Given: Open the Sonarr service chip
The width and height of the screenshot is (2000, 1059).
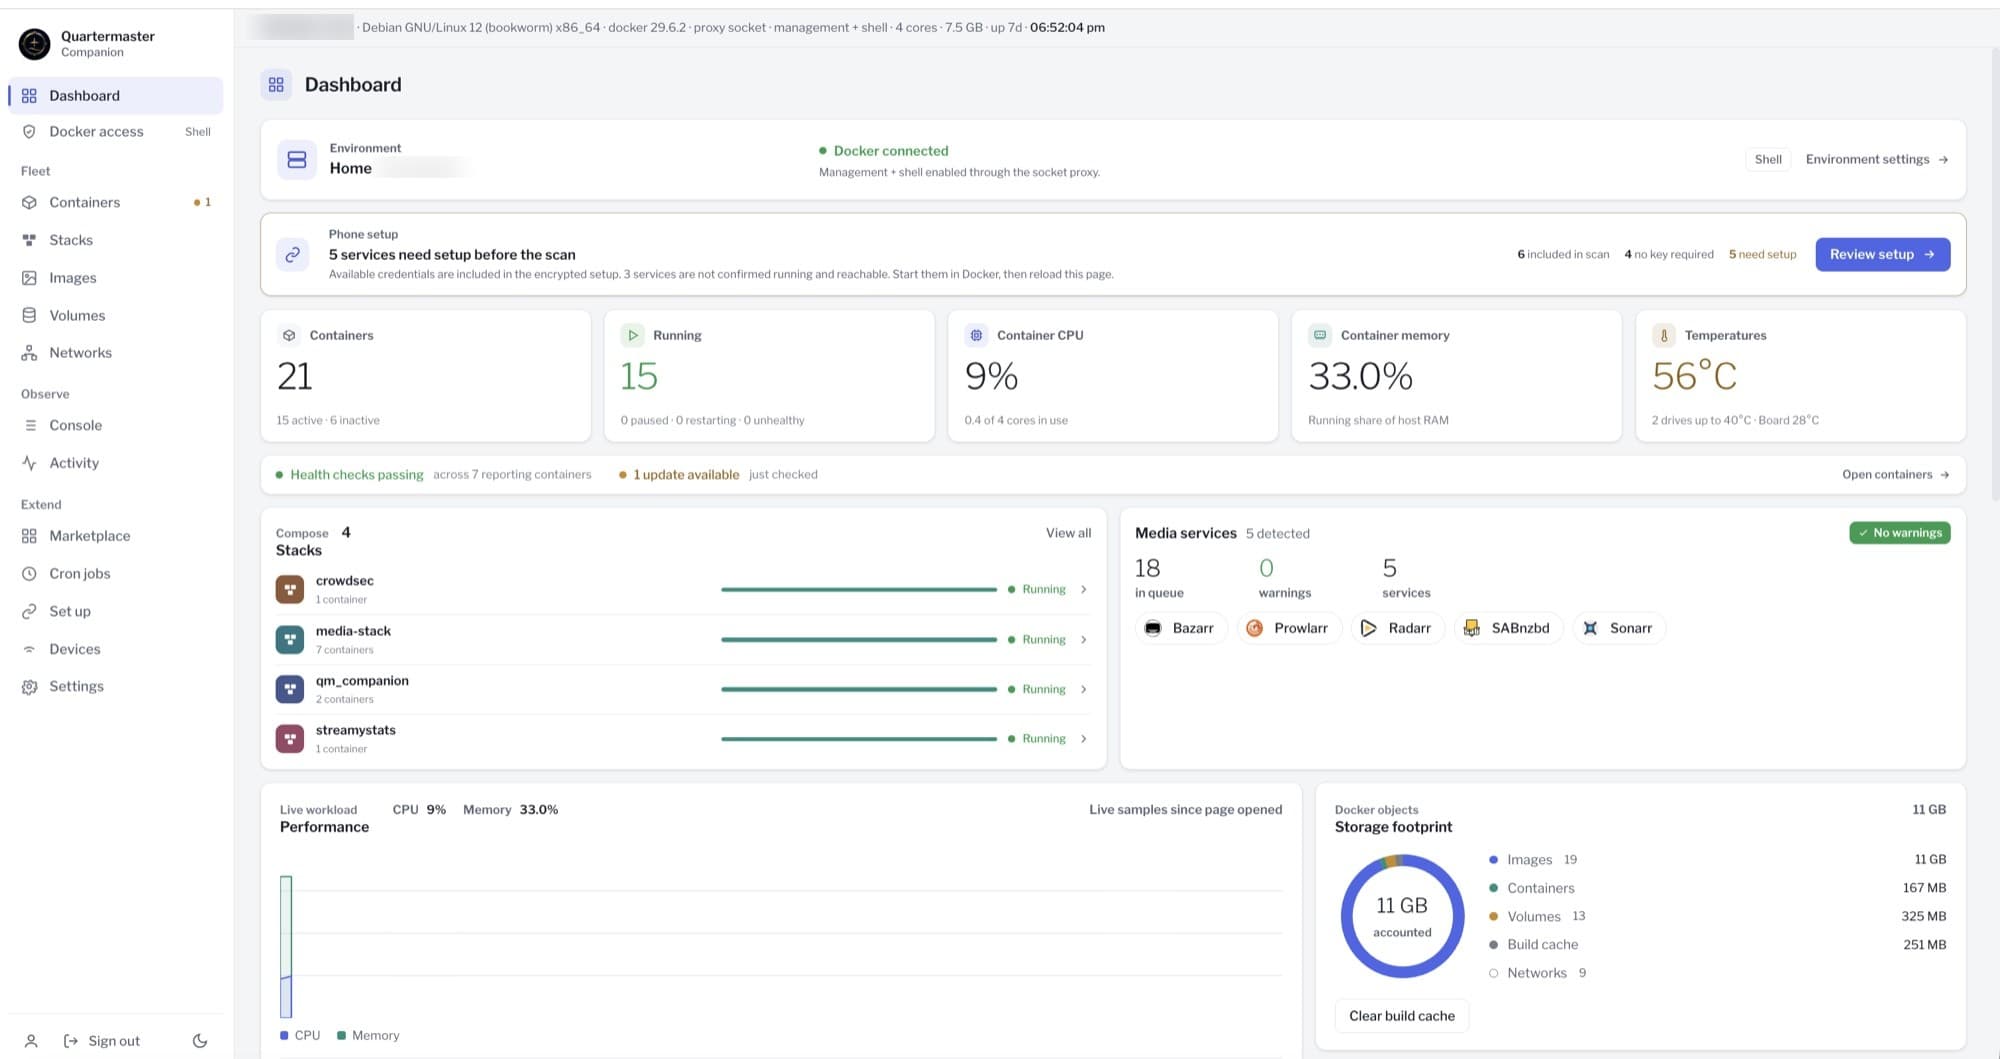Looking at the screenshot, I should 1618,628.
